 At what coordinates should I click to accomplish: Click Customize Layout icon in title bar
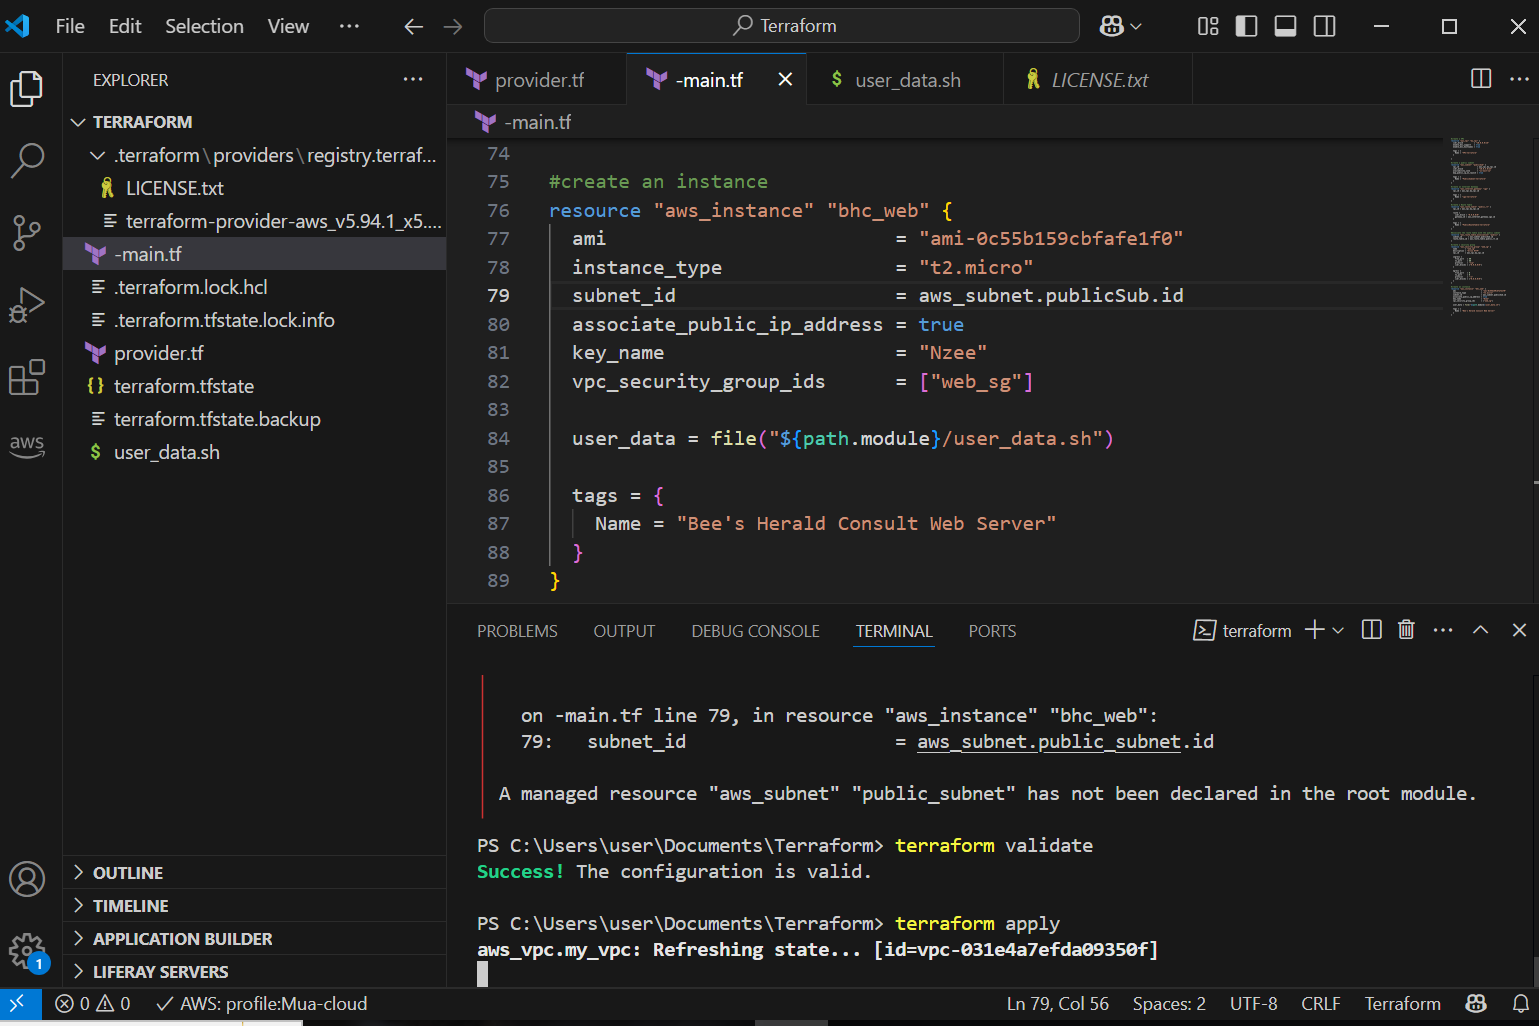(1208, 26)
